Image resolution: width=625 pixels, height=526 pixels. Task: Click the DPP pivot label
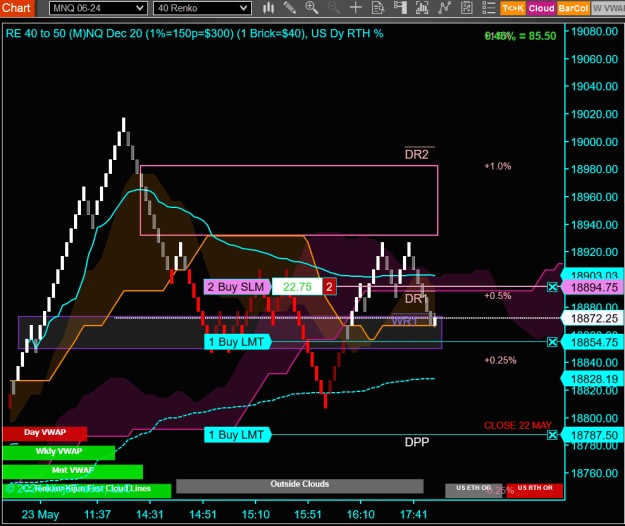coord(417,442)
